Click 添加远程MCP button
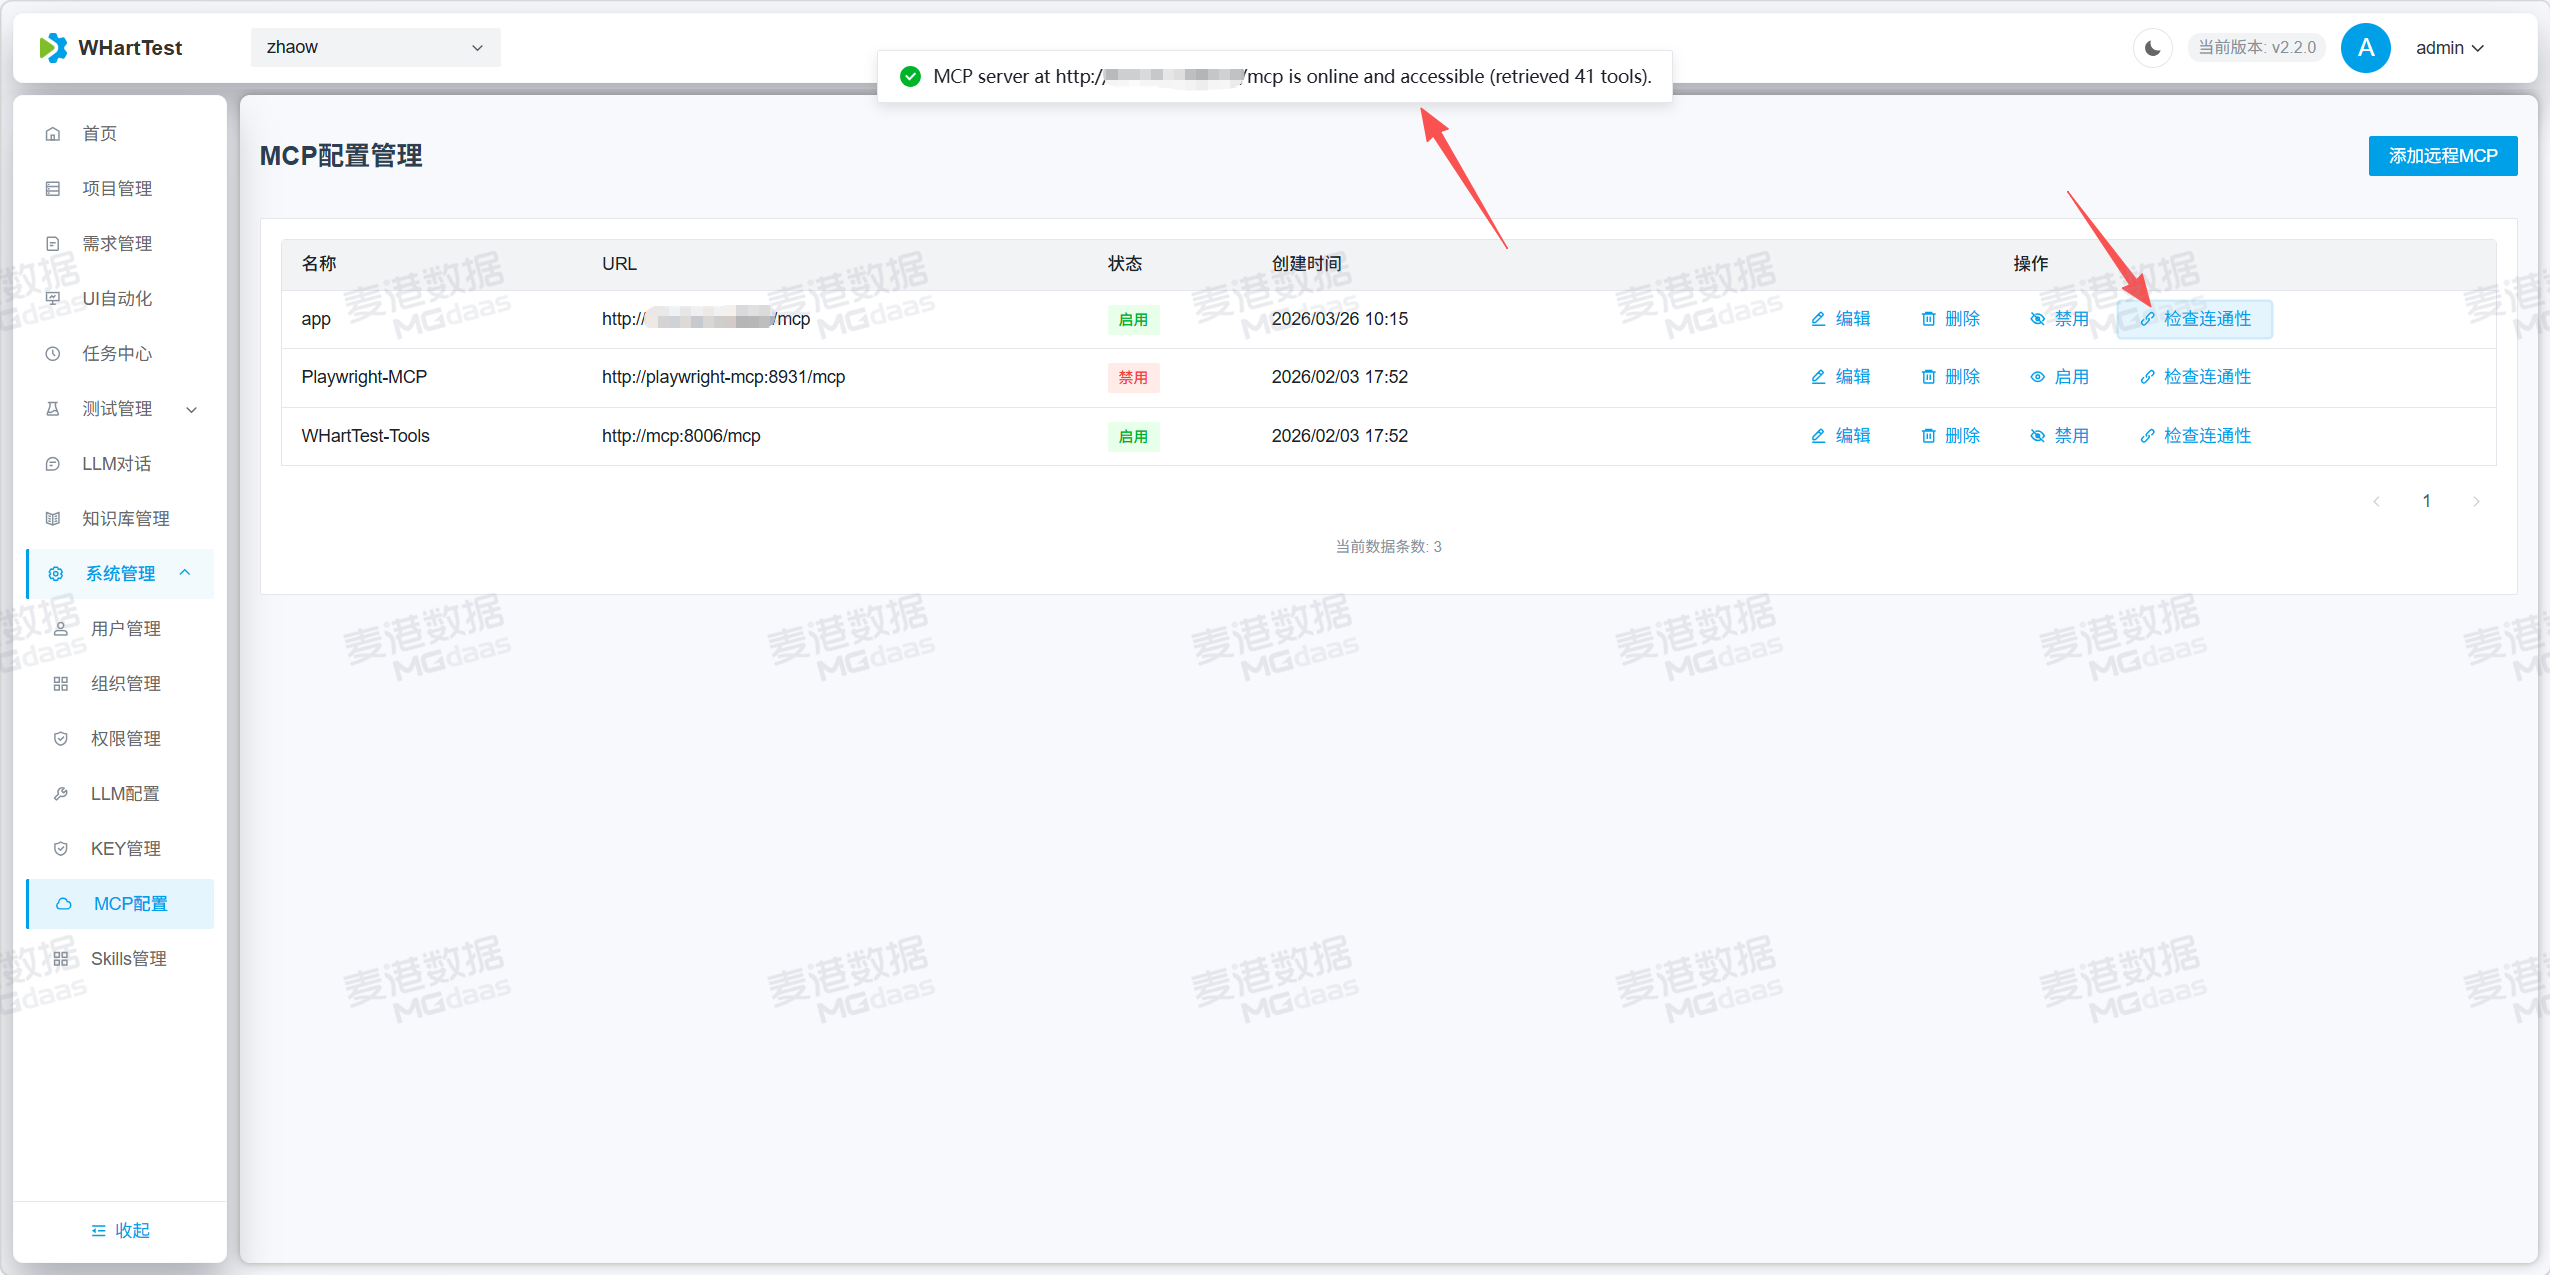The width and height of the screenshot is (2550, 1275). [x=2442, y=156]
